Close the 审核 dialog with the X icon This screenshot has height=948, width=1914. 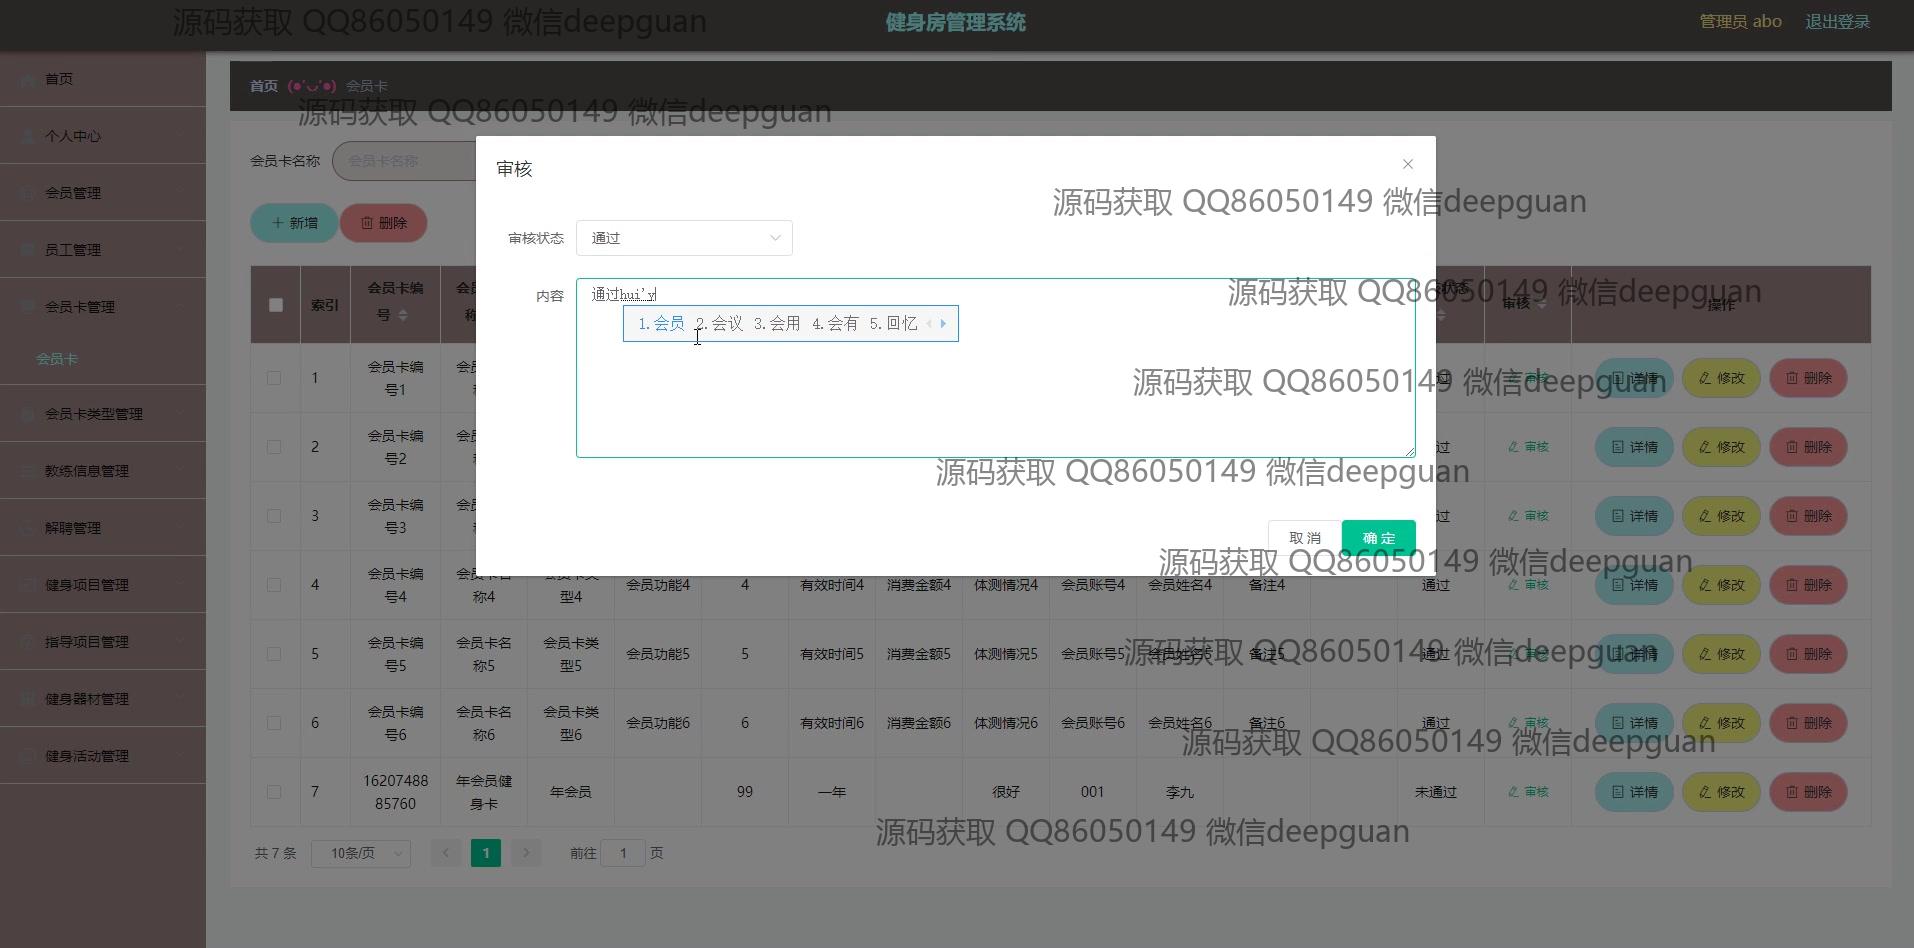[x=1407, y=164]
